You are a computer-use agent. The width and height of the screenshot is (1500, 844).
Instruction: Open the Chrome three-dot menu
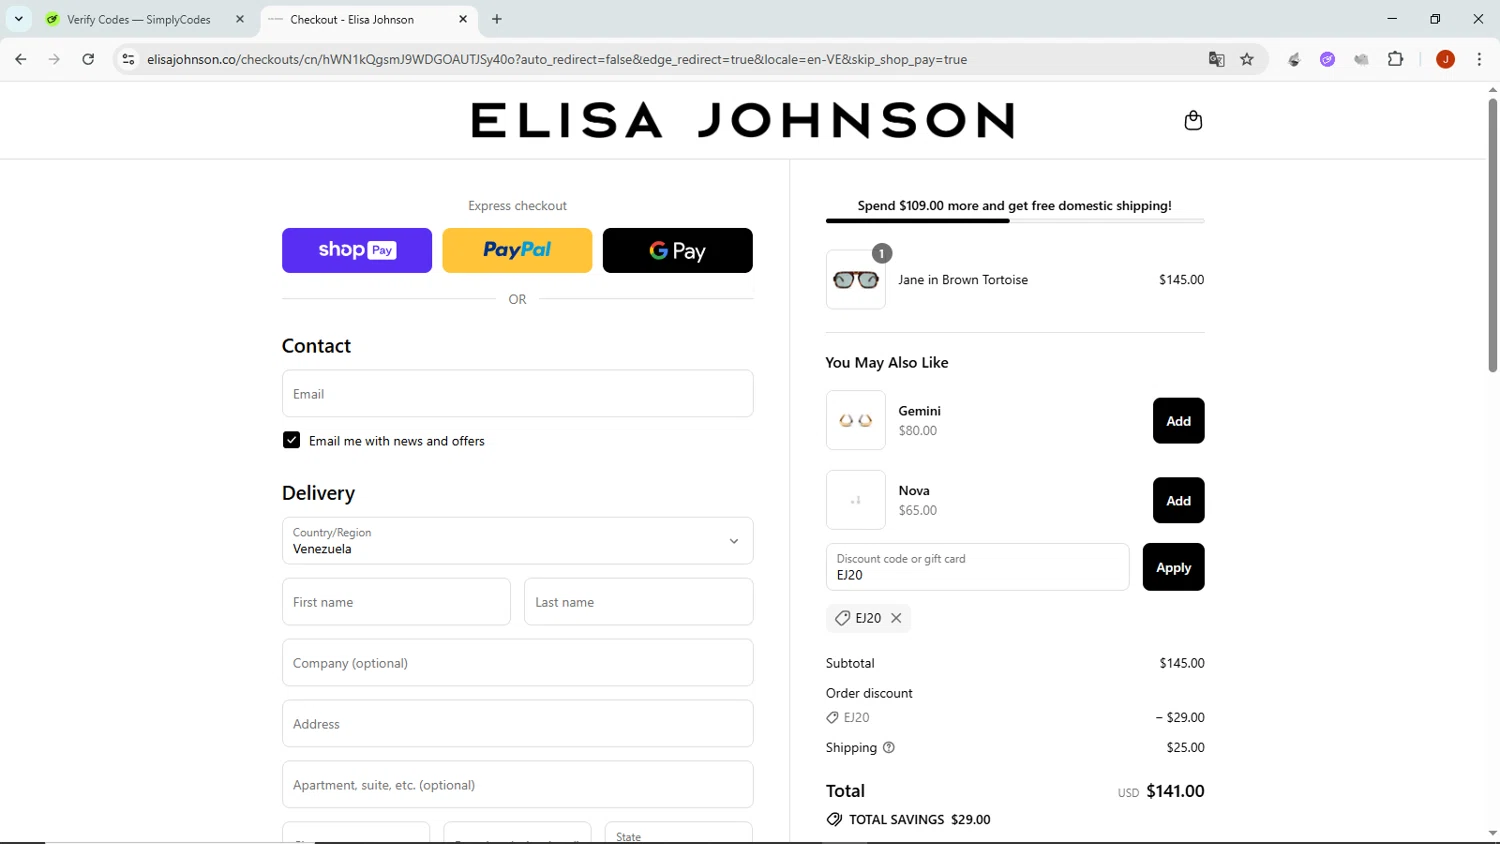1479,59
